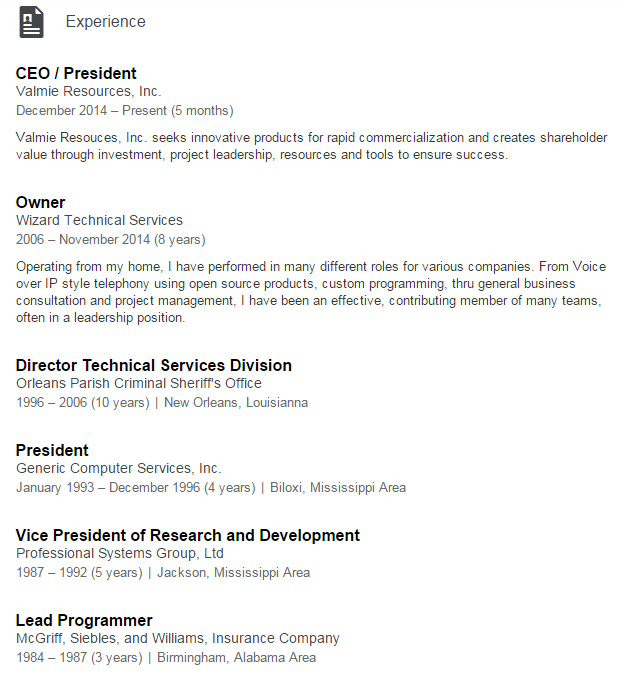The width and height of the screenshot is (621, 677).
Task: Open the President job title at Generic Computer Services
Action: [52, 450]
